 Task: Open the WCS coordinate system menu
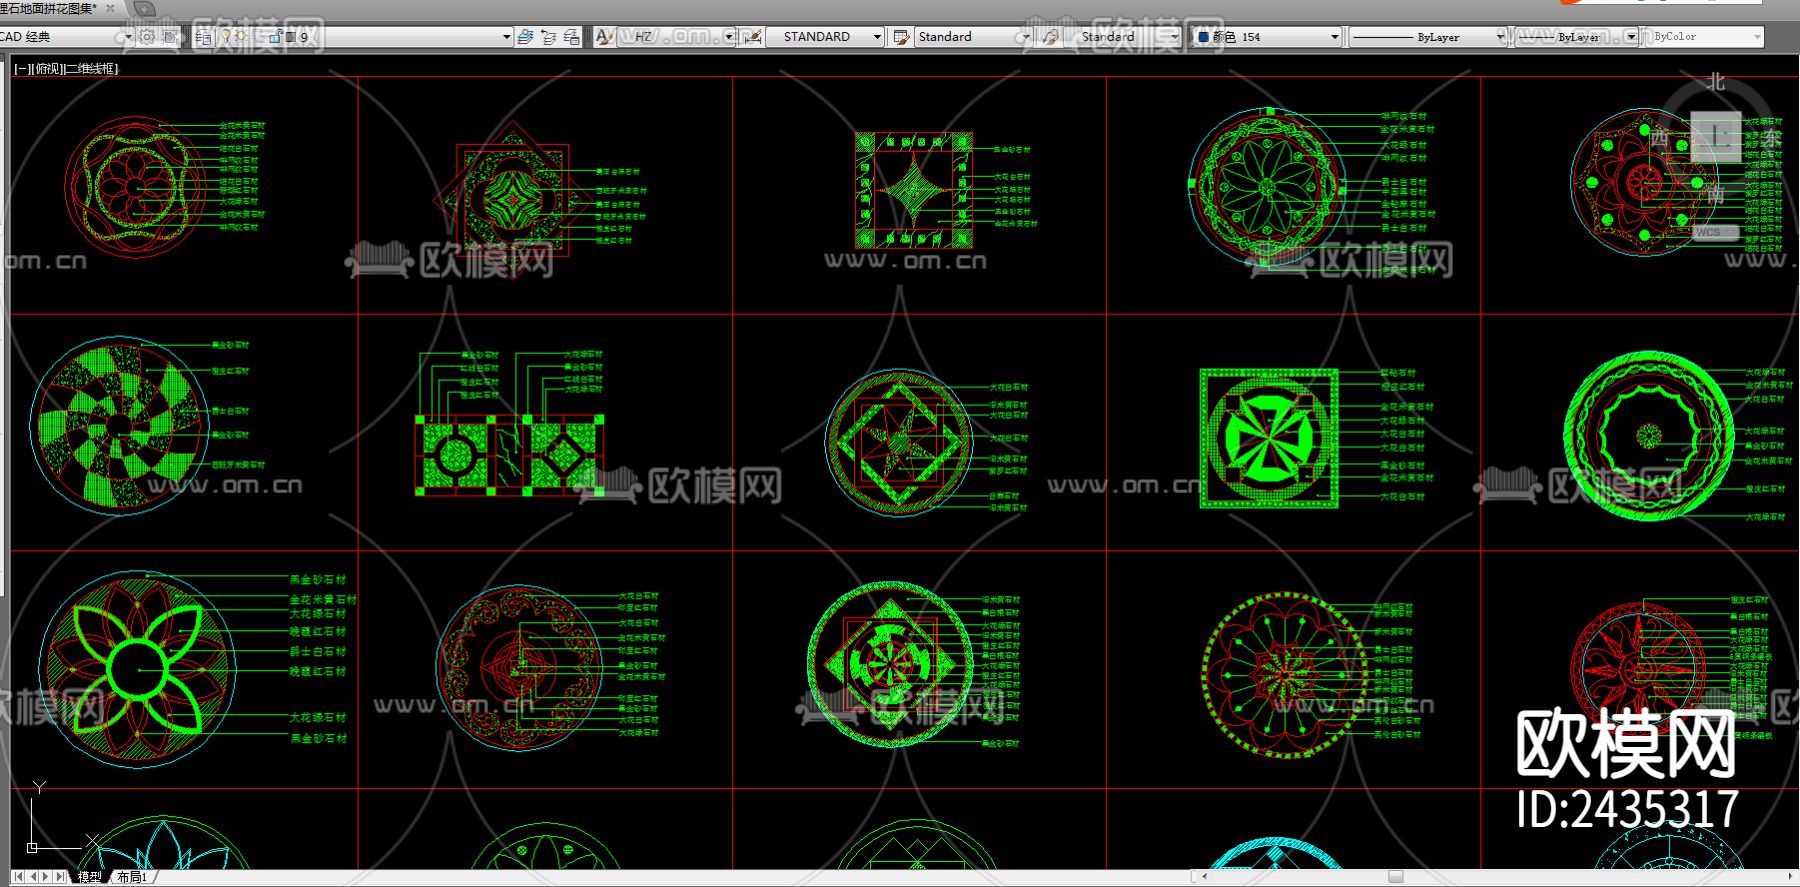[x=1715, y=232]
